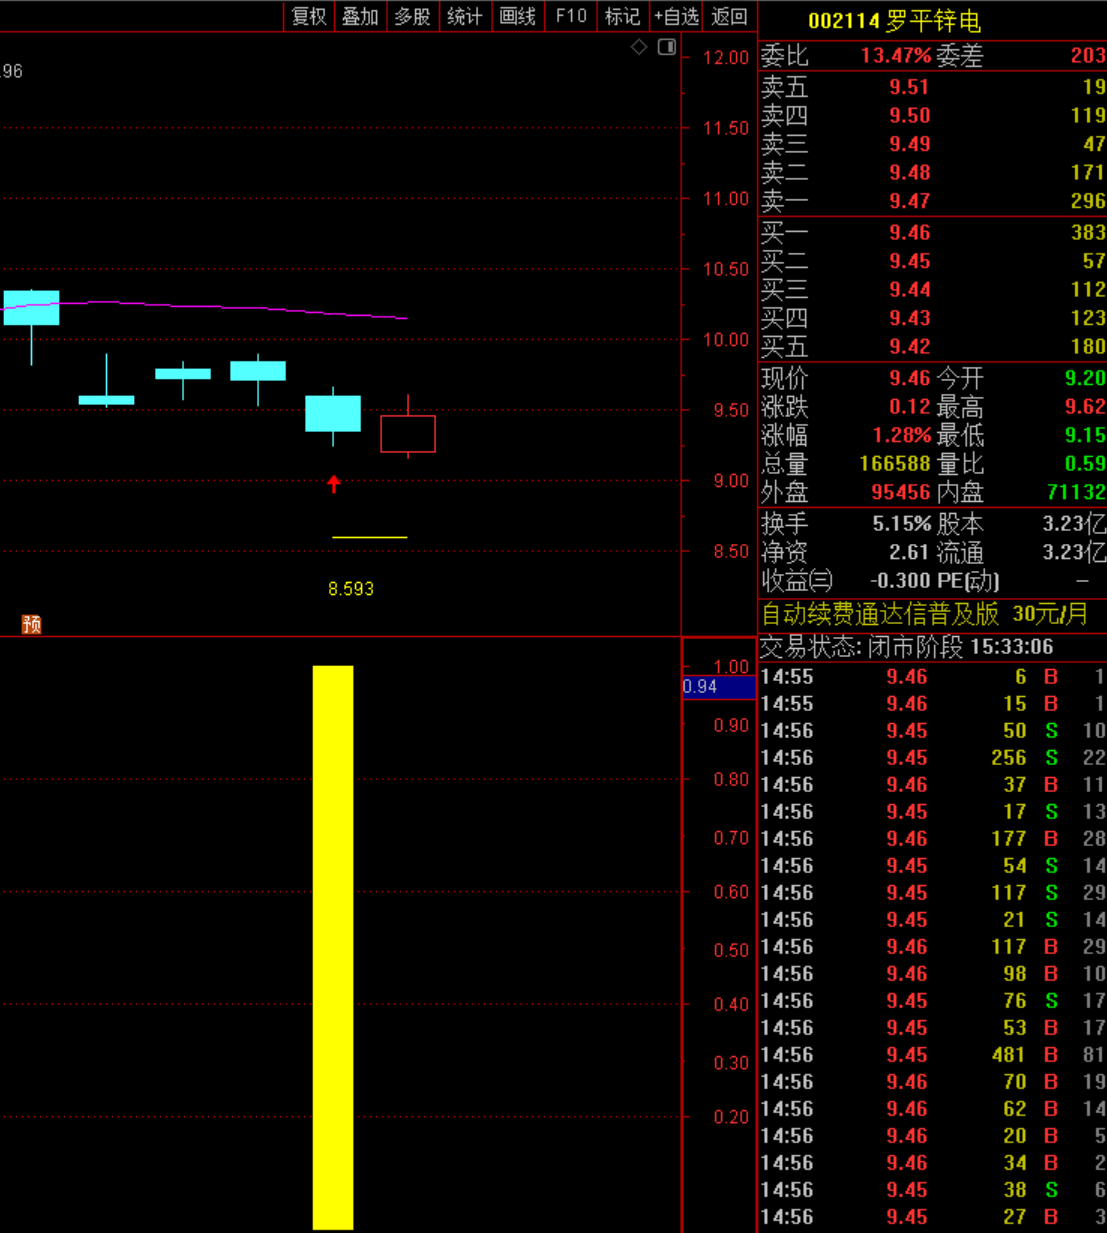
Task: Activate the 画线 drawing tools
Action: 518,16
